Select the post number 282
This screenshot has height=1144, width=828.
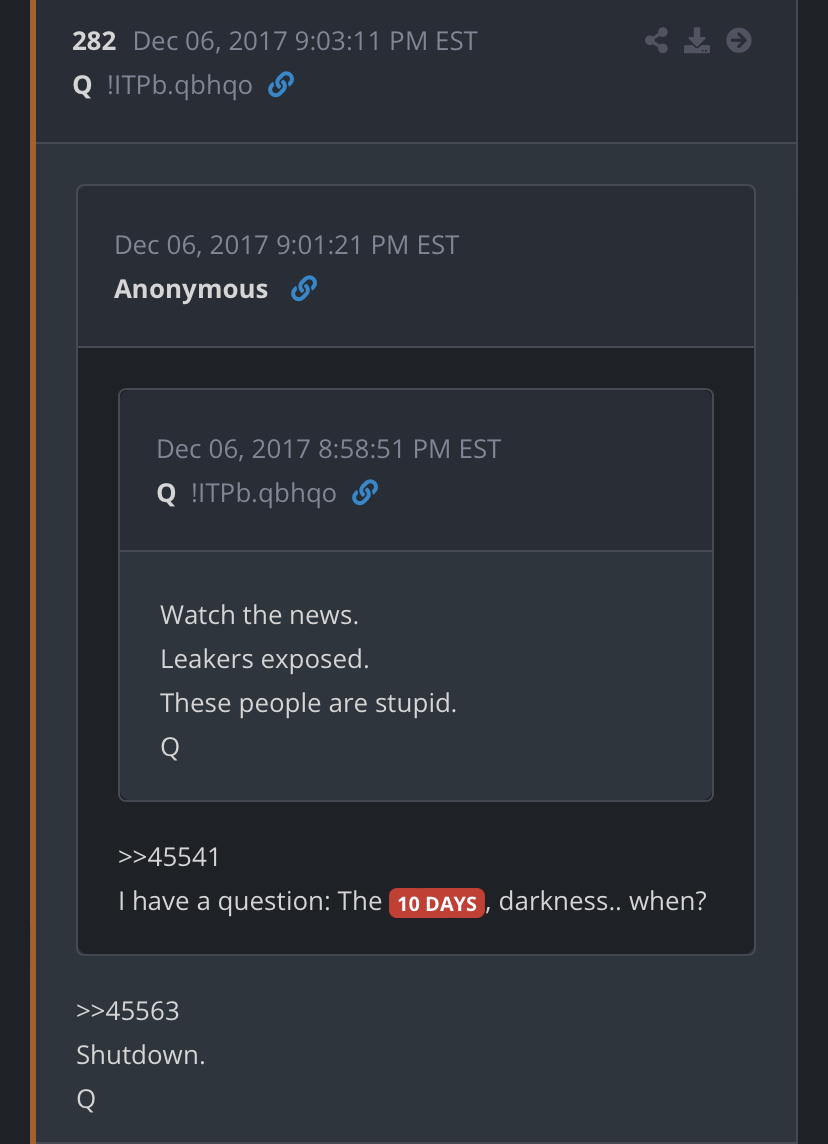(94, 41)
